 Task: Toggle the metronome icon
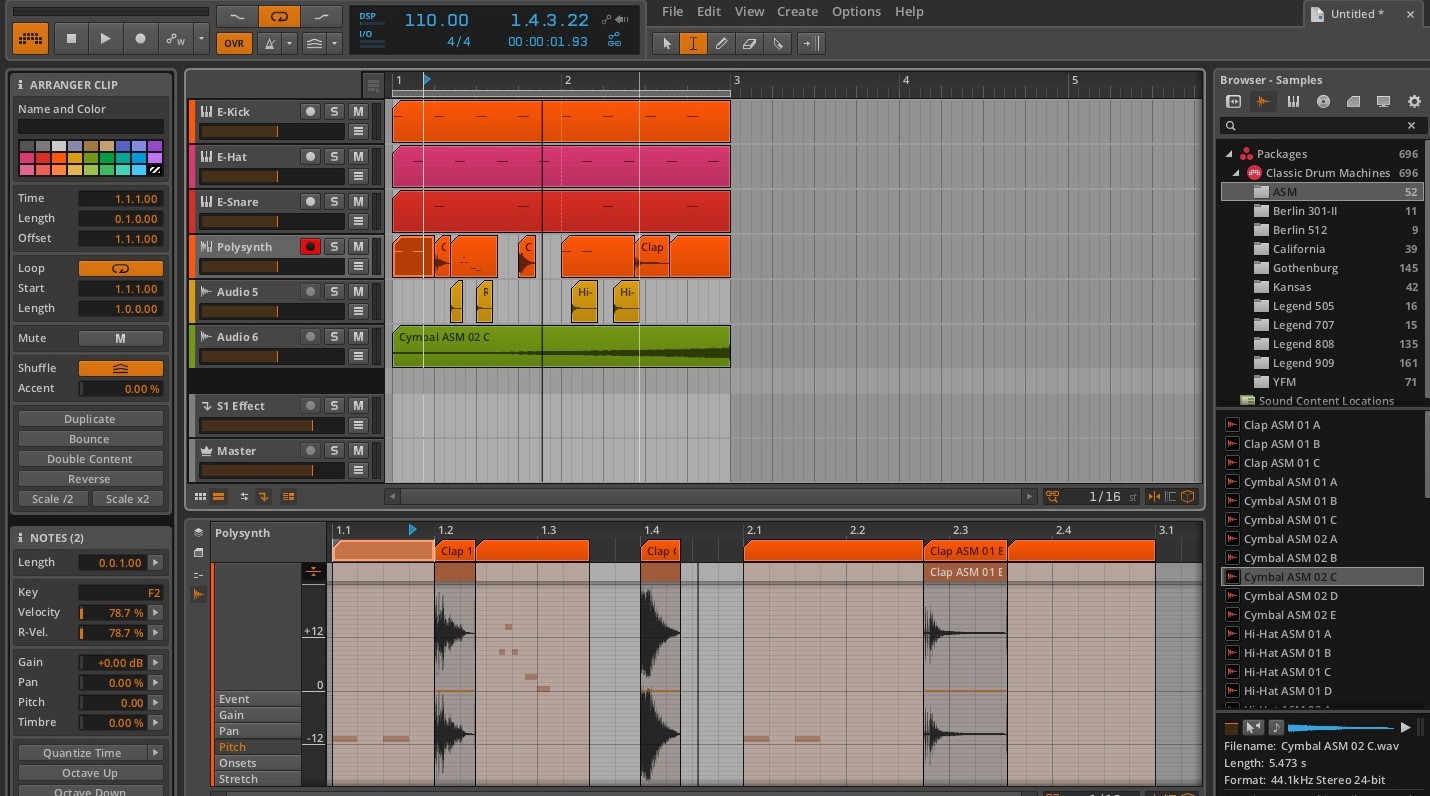point(269,43)
